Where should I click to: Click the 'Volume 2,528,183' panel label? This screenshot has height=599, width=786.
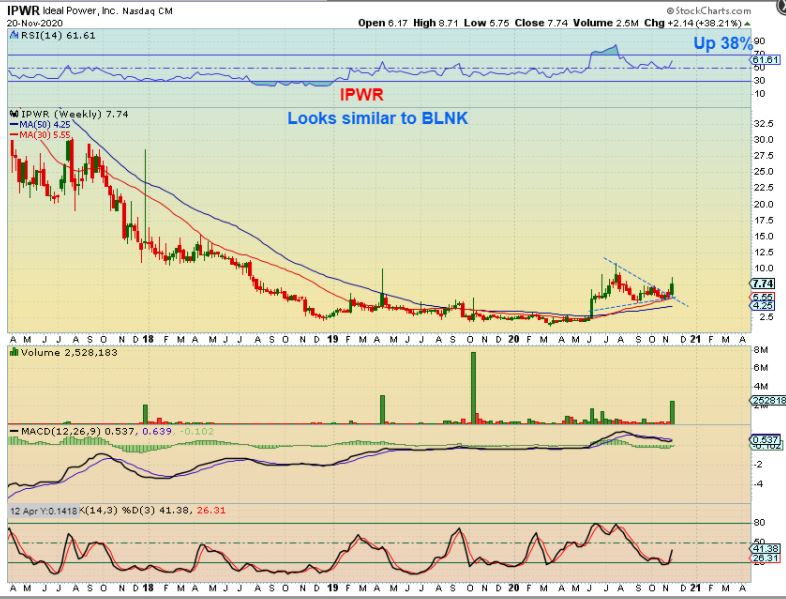(x=69, y=352)
